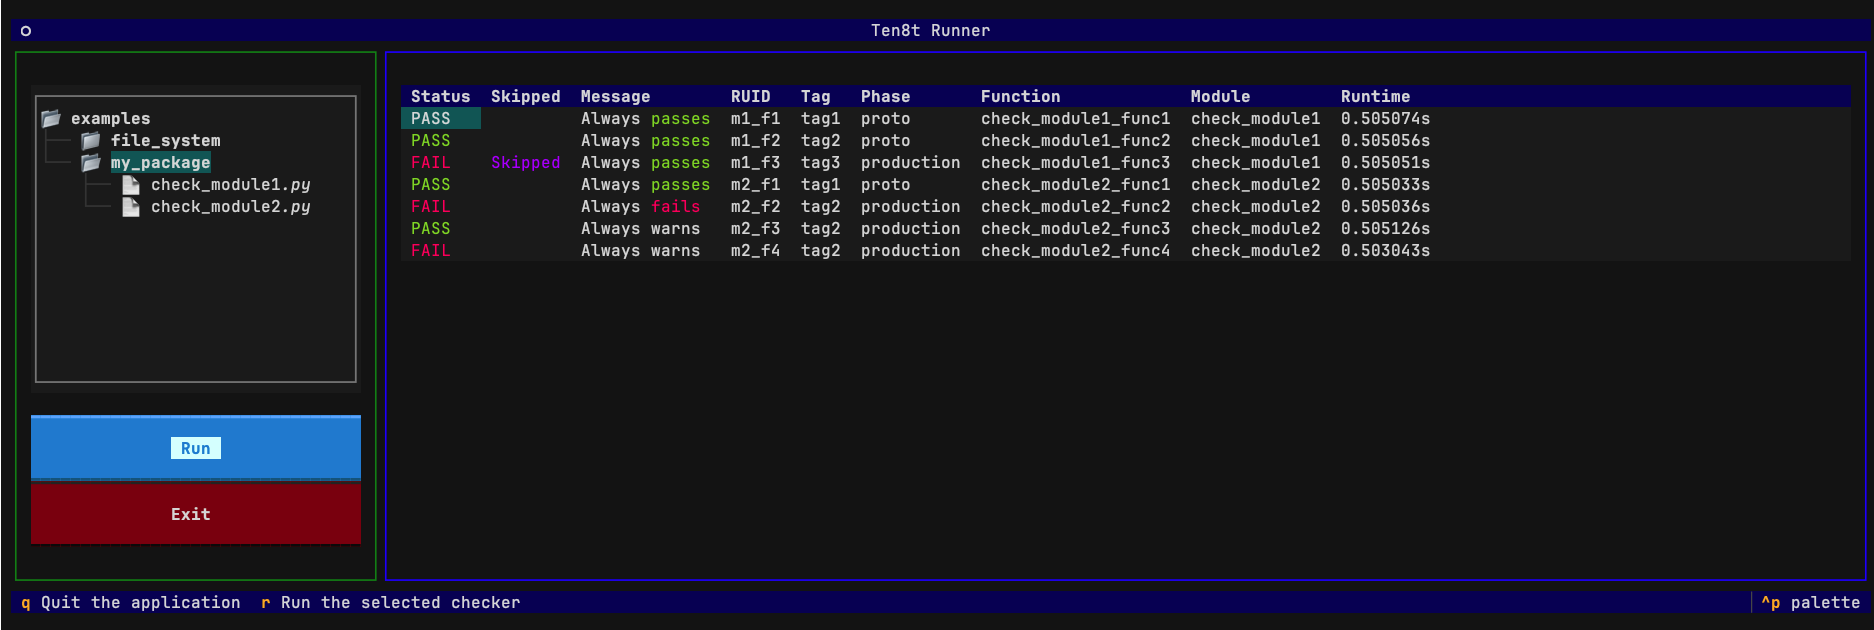Viewport: 1874px width, 630px height.
Task: Click the red Exit button
Action: click(x=196, y=514)
